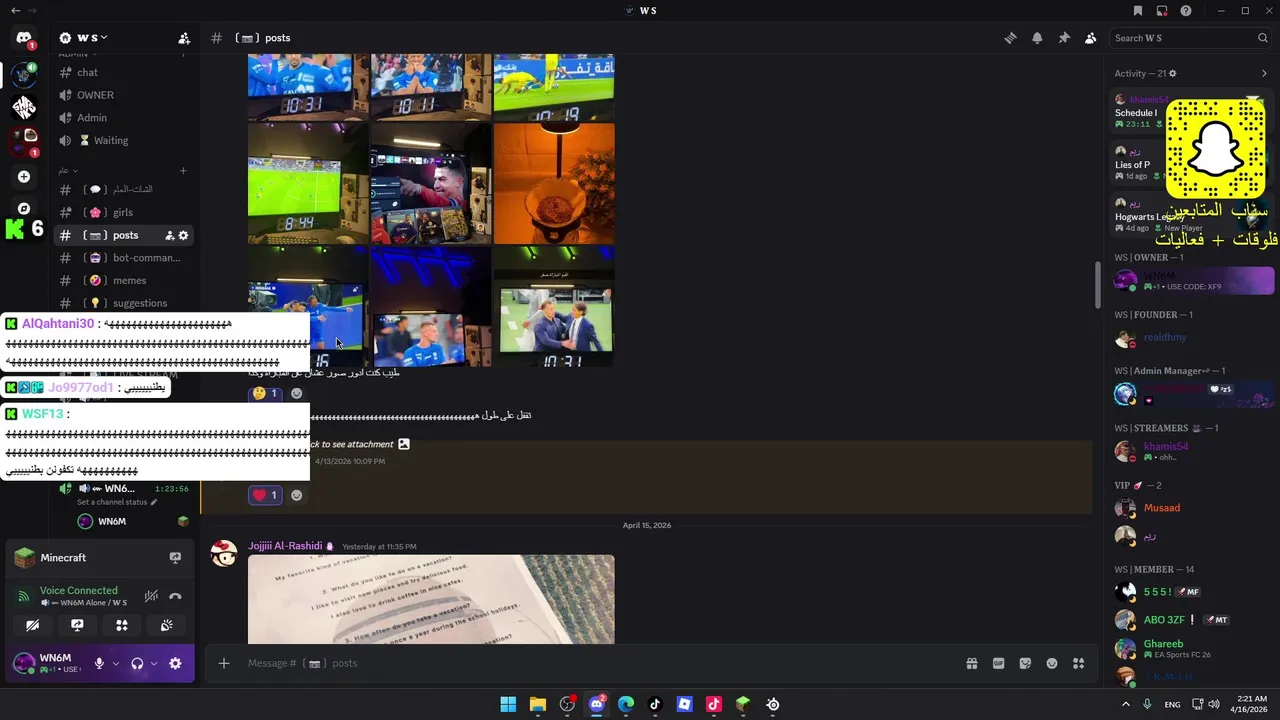Image resolution: width=1280 pixels, height=720 pixels.
Task: Click plus attachment button in message bar
Action: 224,663
